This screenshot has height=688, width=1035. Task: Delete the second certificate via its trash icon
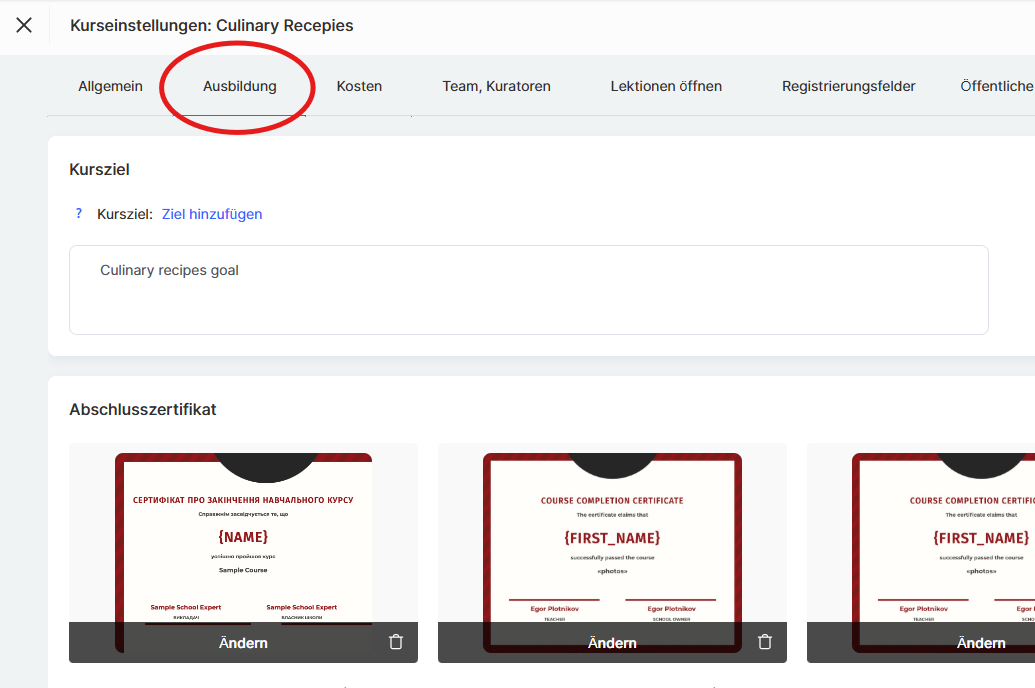(765, 642)
